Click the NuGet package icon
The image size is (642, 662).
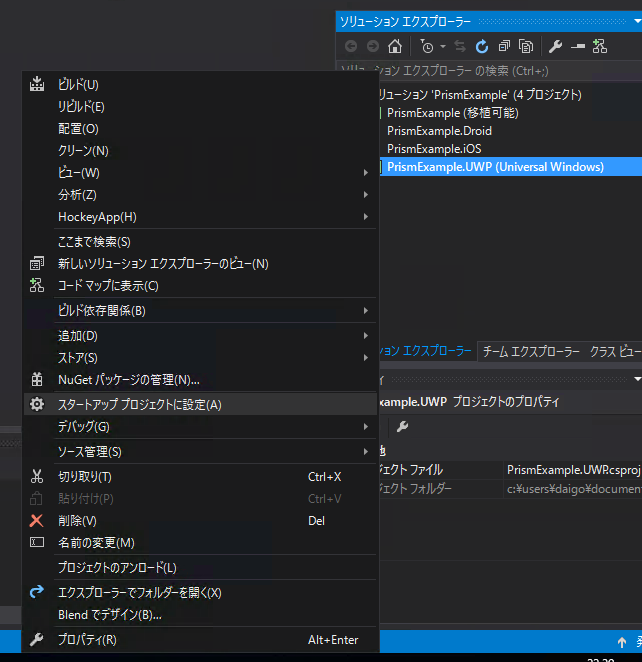click(x=37, y=379)
